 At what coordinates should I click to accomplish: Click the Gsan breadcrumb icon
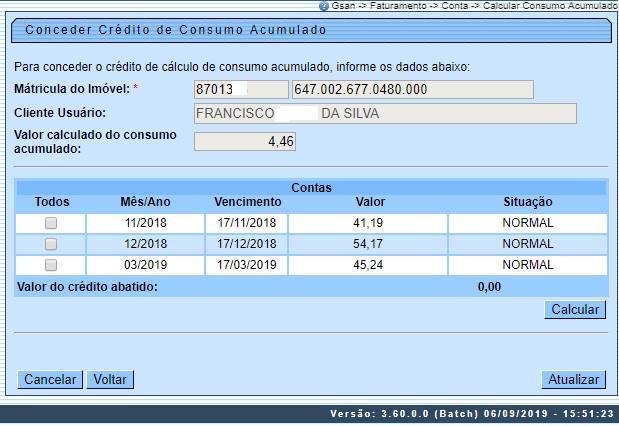(323, 5)
